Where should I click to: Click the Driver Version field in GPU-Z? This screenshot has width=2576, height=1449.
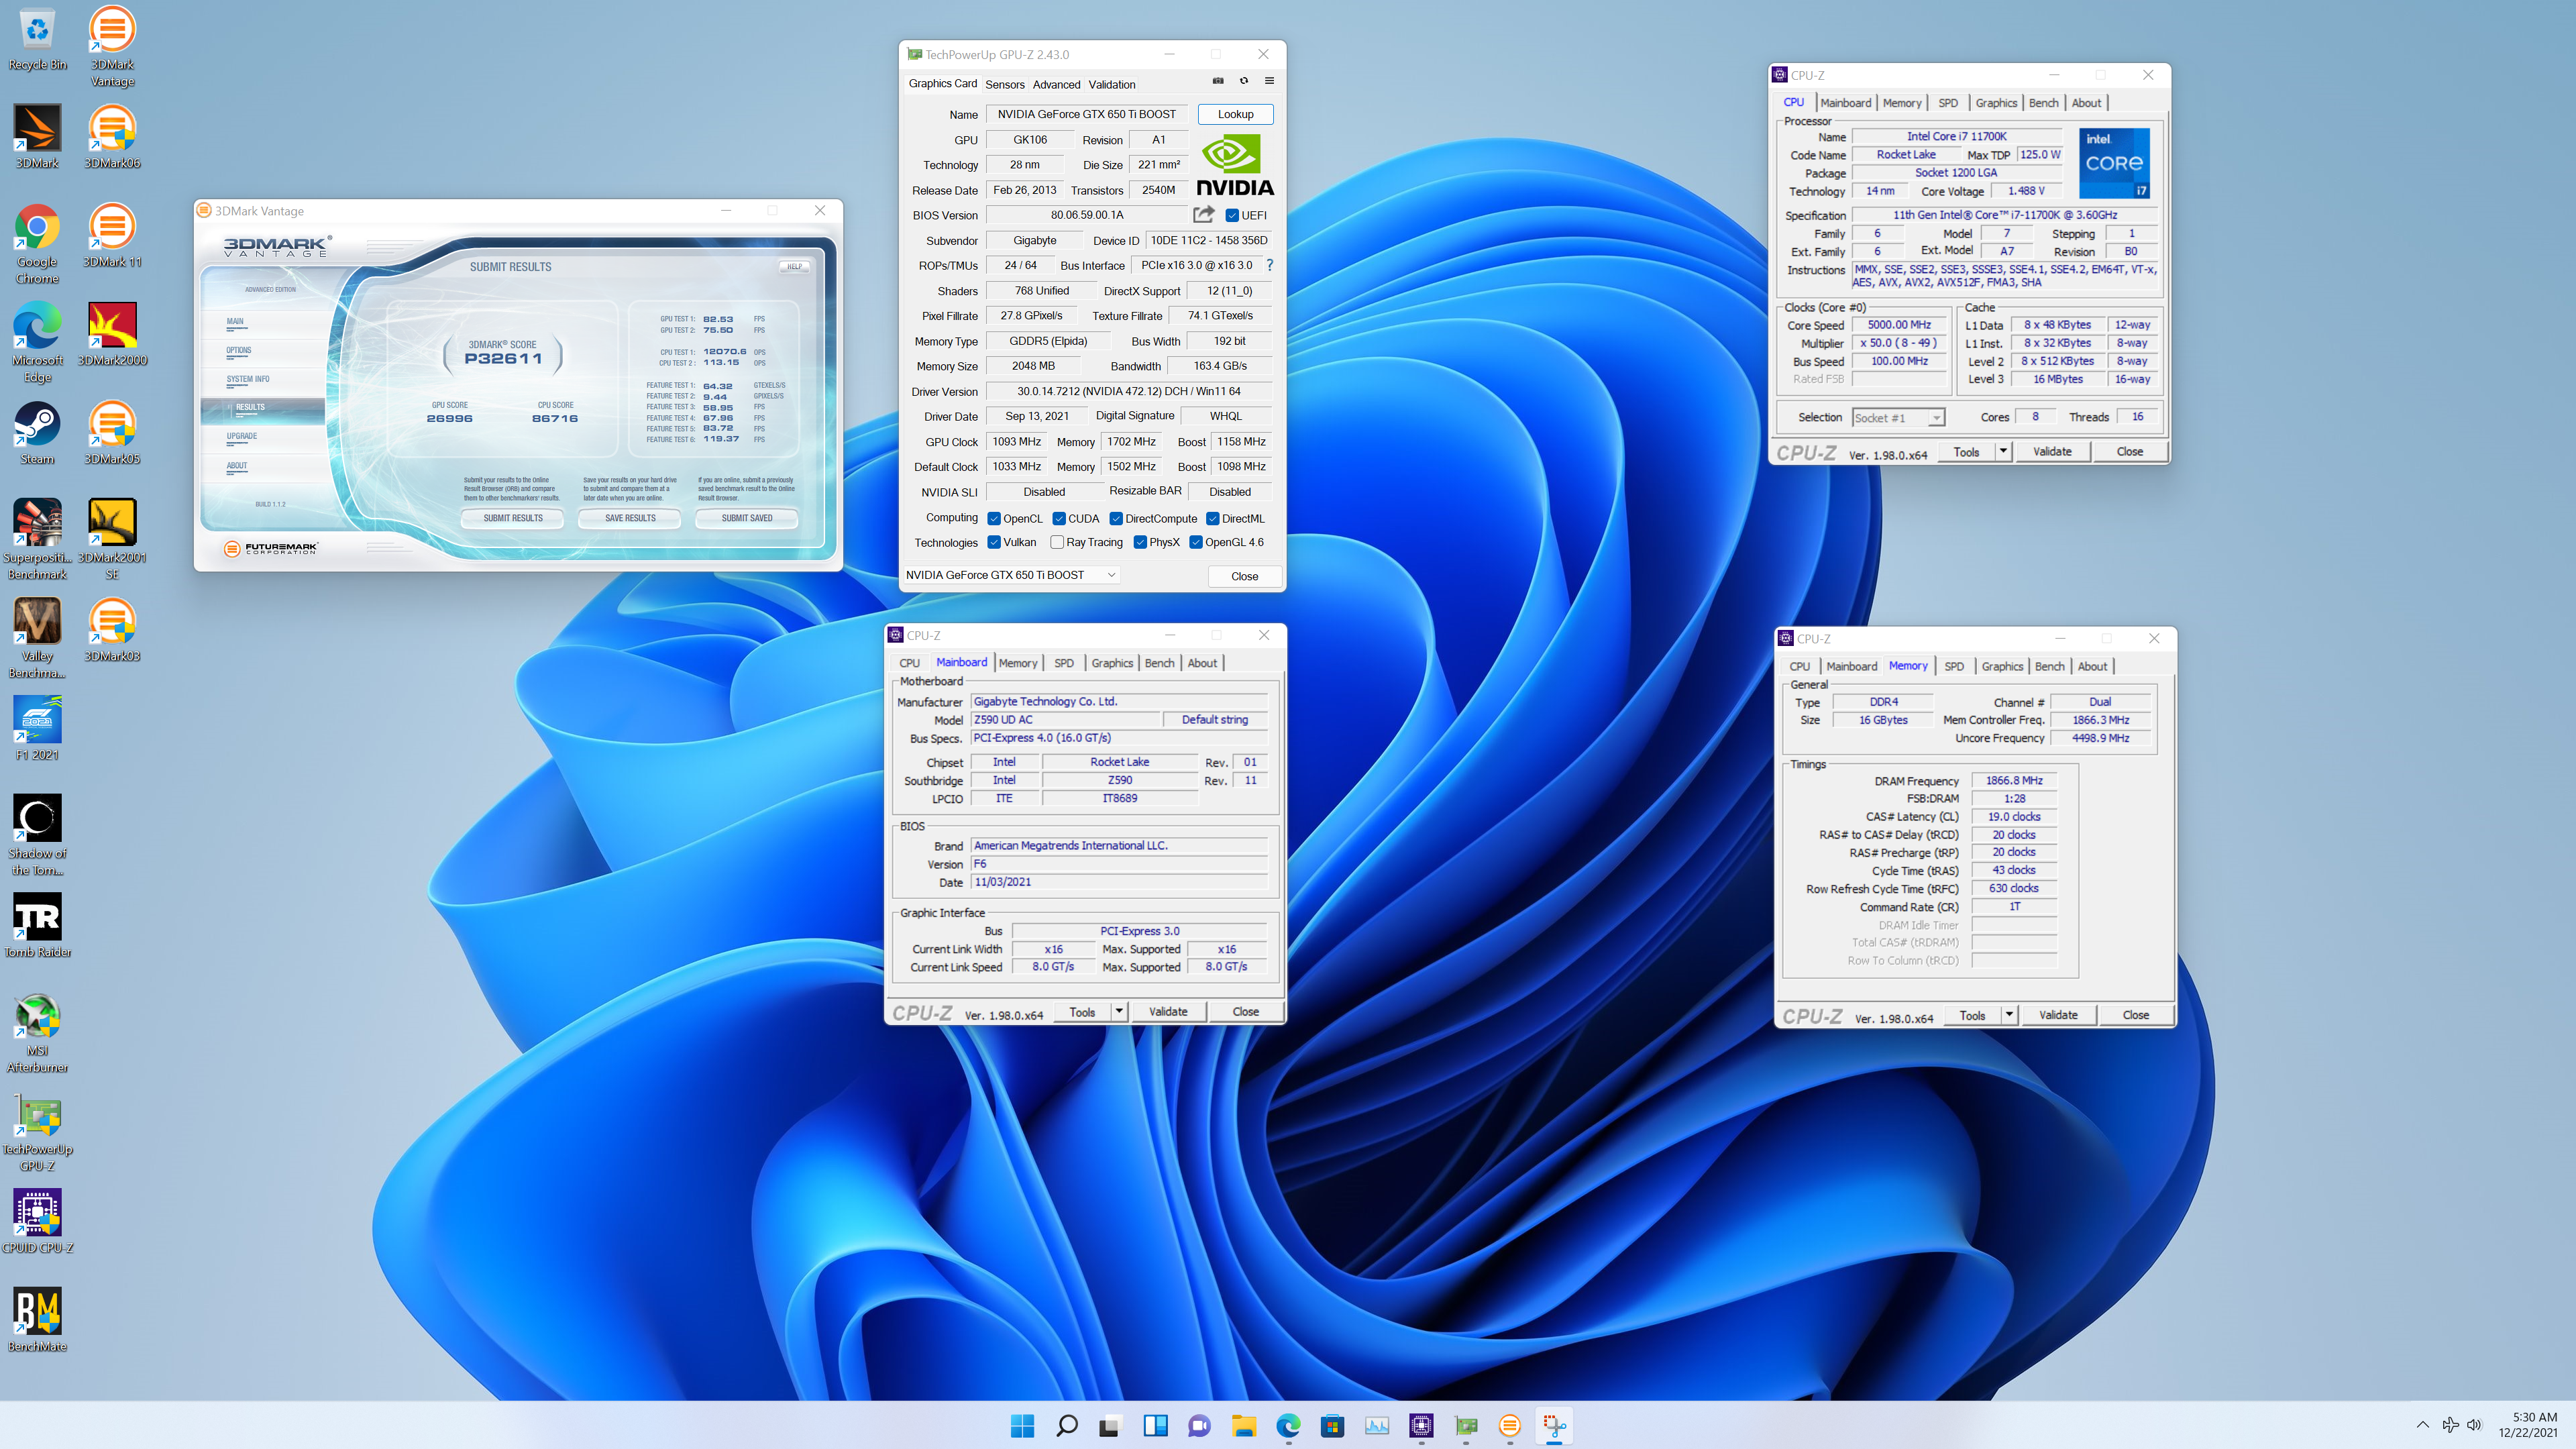tap(1128, 391)
